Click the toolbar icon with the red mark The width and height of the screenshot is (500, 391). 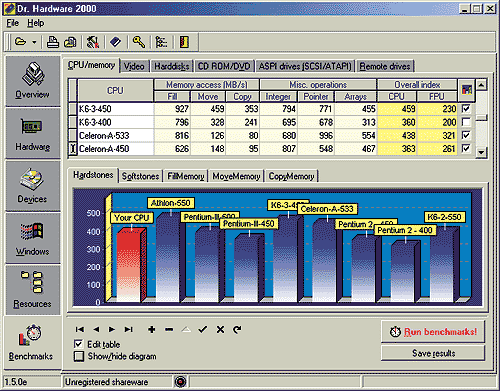click(x=93, y=42)
